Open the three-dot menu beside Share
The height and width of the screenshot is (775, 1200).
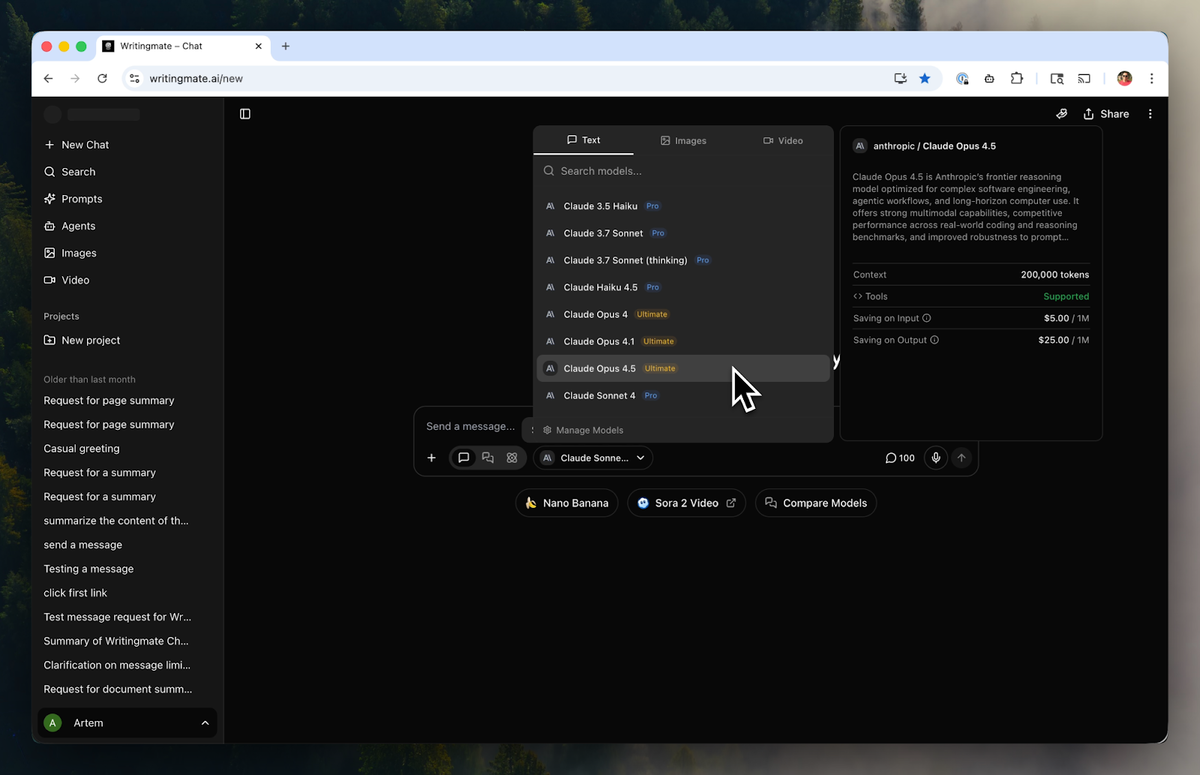1150,114
